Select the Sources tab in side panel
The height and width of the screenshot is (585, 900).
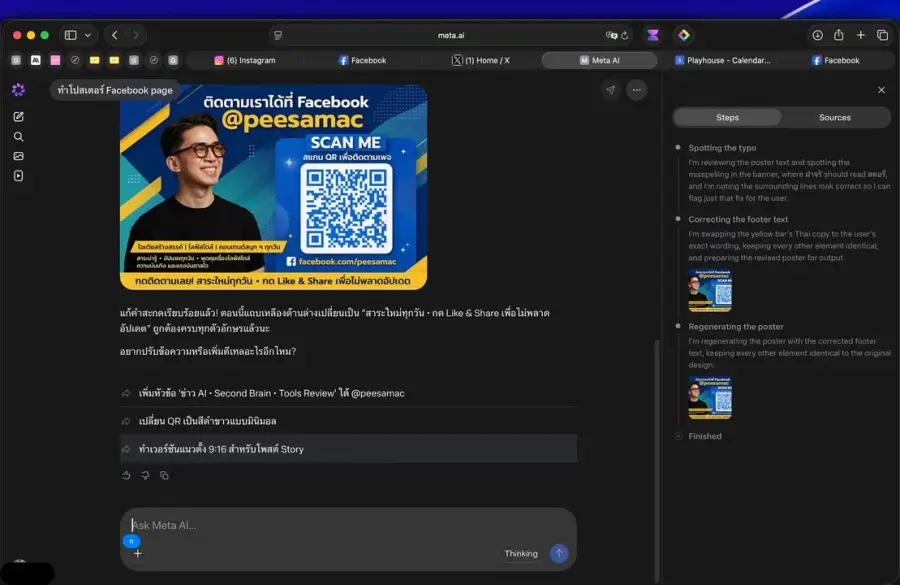click(835, 118)
